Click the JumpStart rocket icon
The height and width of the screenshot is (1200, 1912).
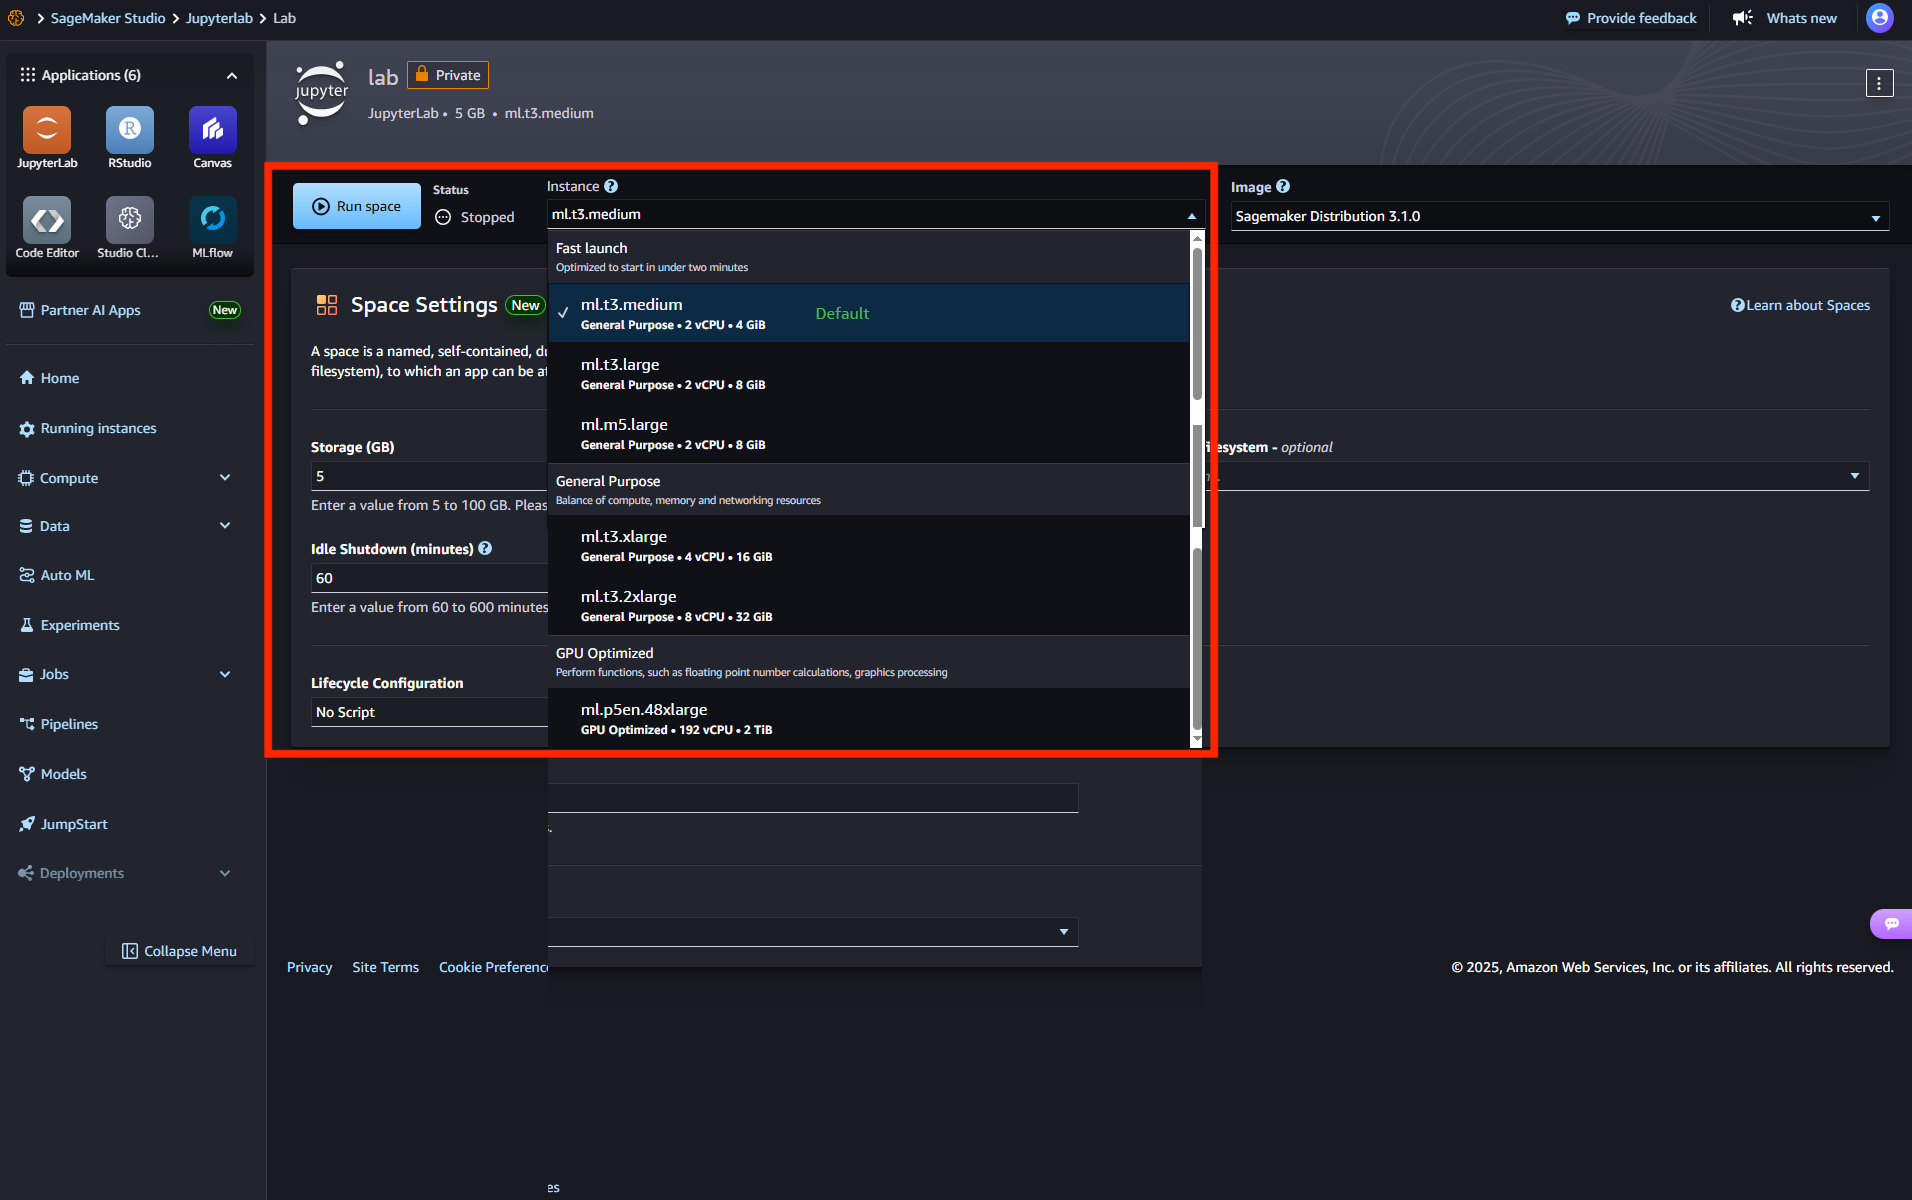[x=27, y=824]
